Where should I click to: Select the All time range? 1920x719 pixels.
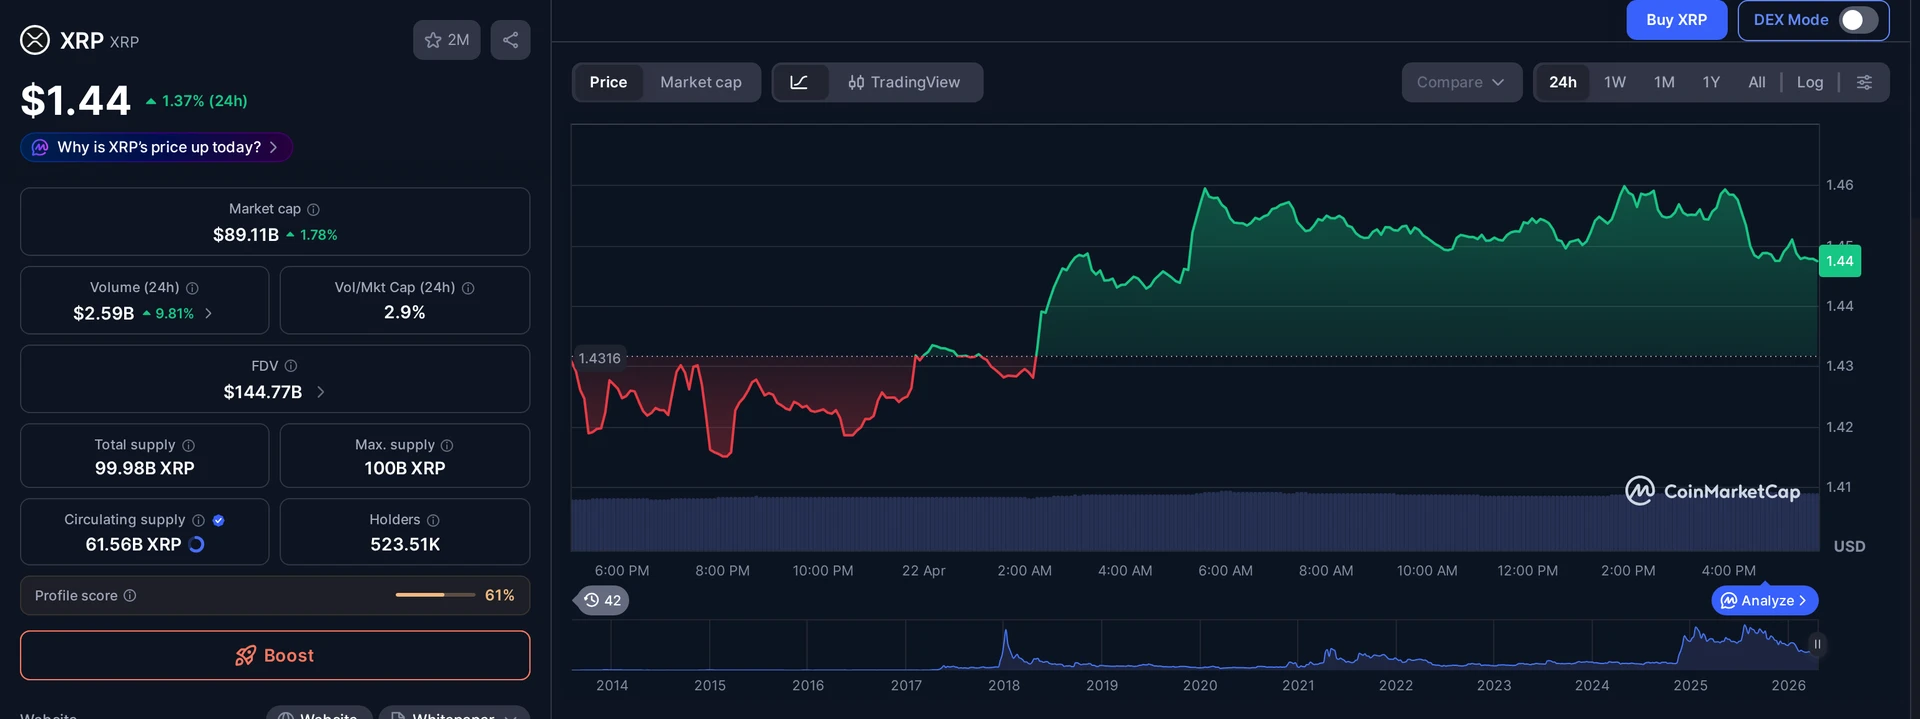[1757, 82]
